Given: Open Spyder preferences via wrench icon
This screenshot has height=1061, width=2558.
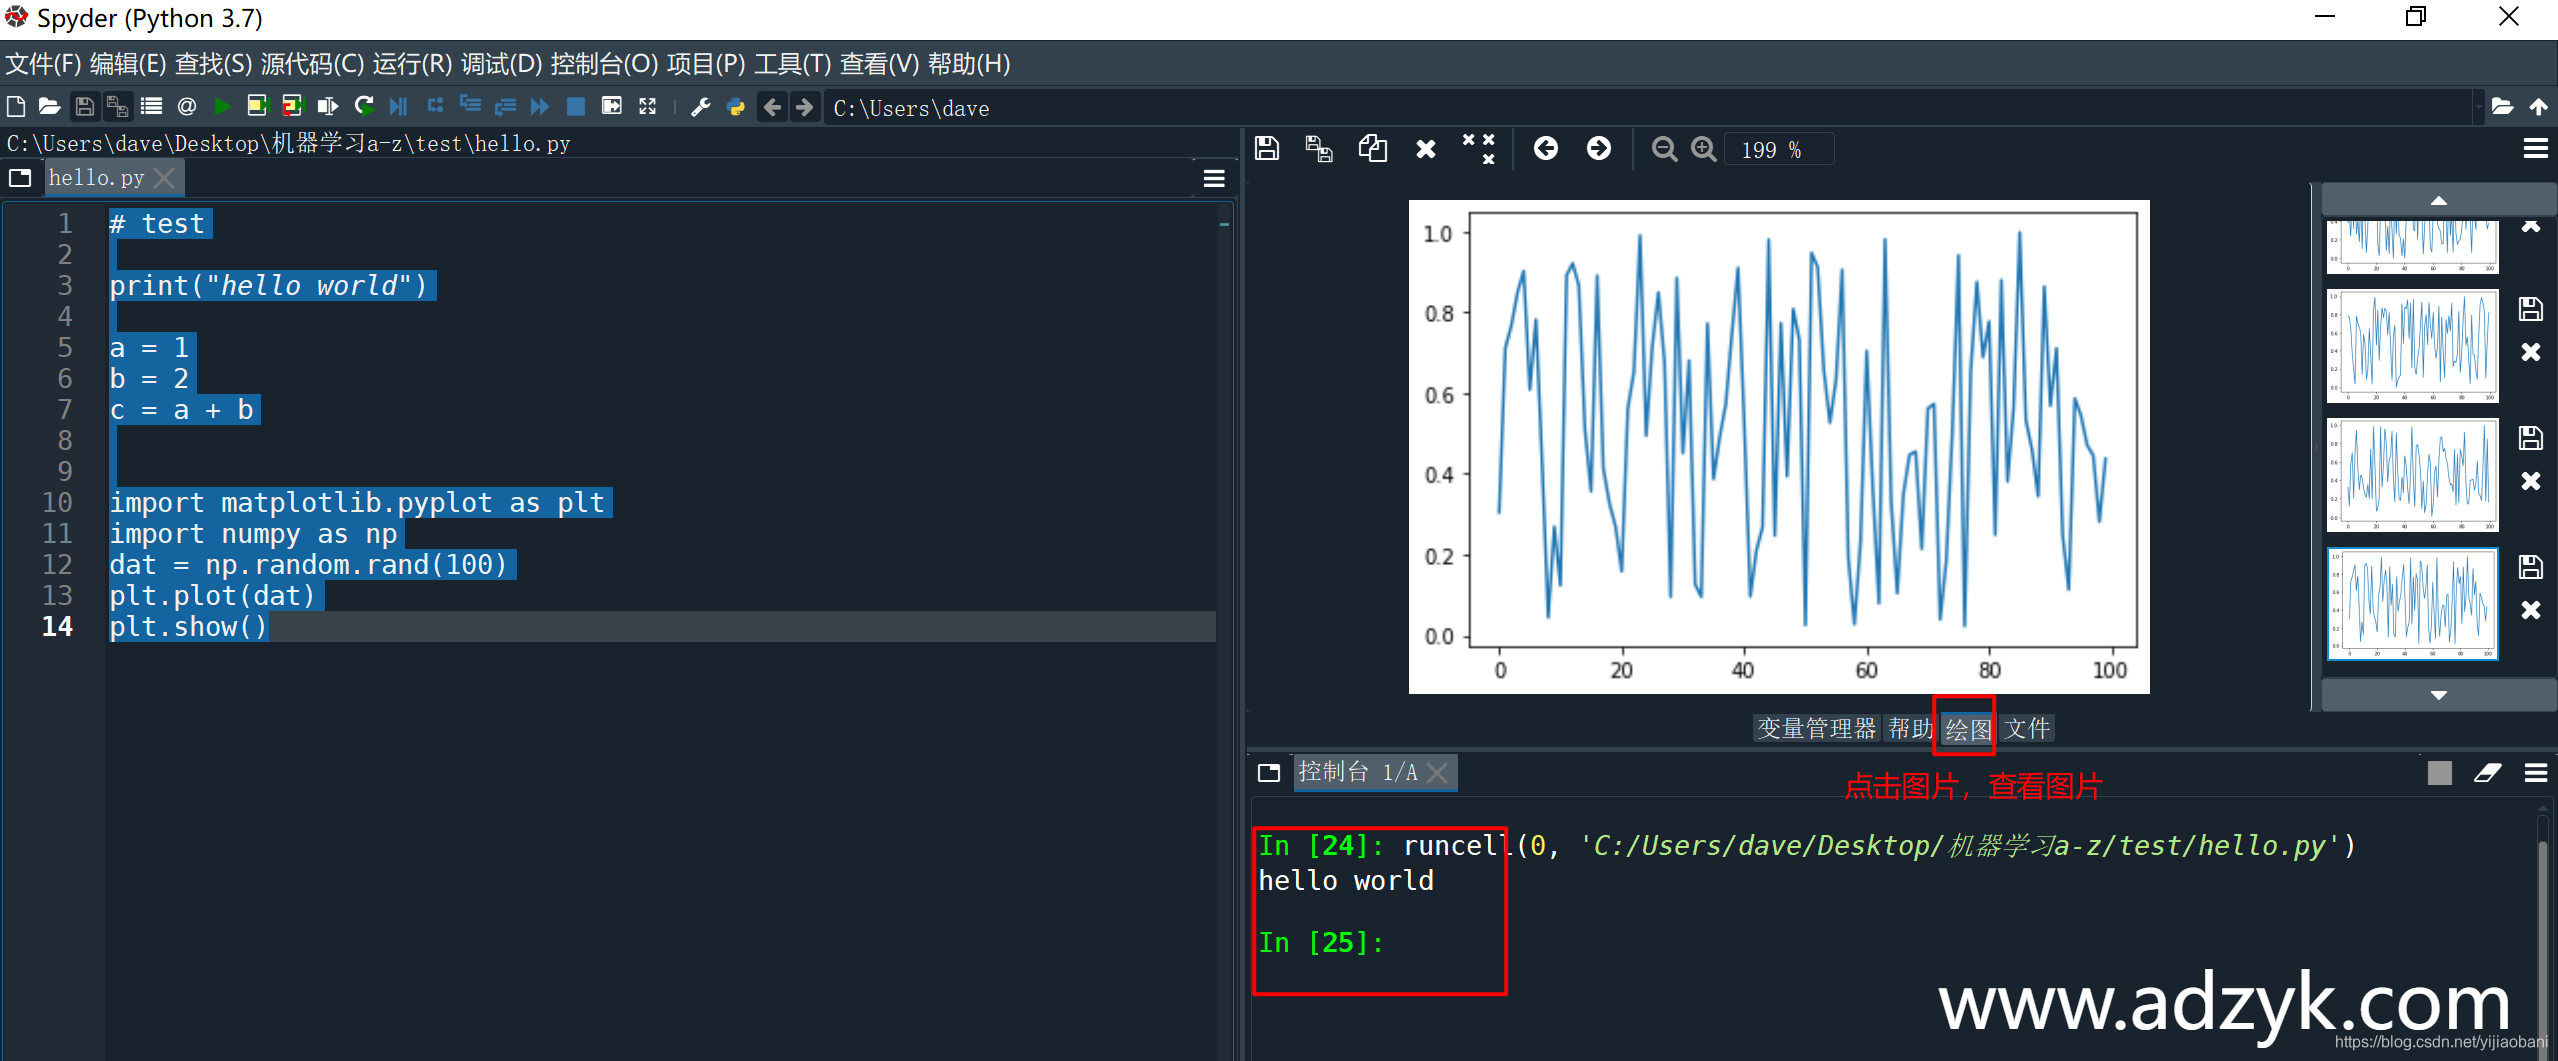Looking at the screenshot, I should click(x=699, y=107).
